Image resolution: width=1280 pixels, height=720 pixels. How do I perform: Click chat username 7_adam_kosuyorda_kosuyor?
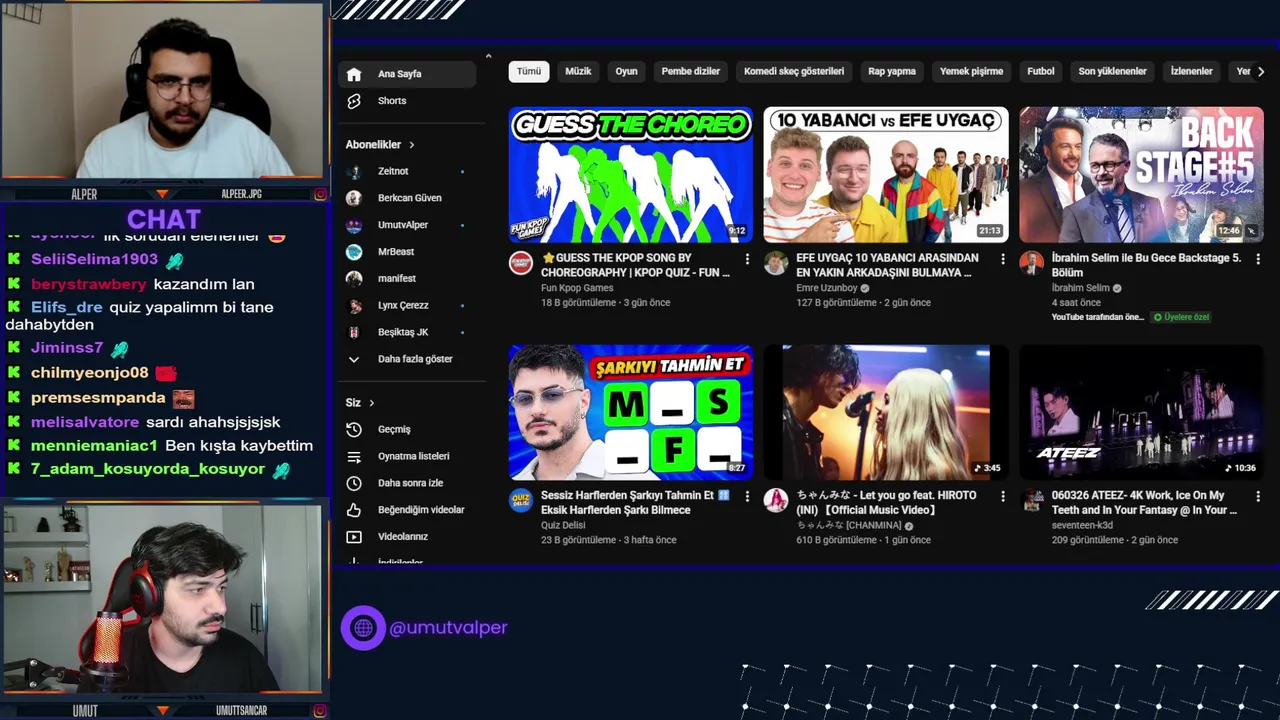[148, 469]
